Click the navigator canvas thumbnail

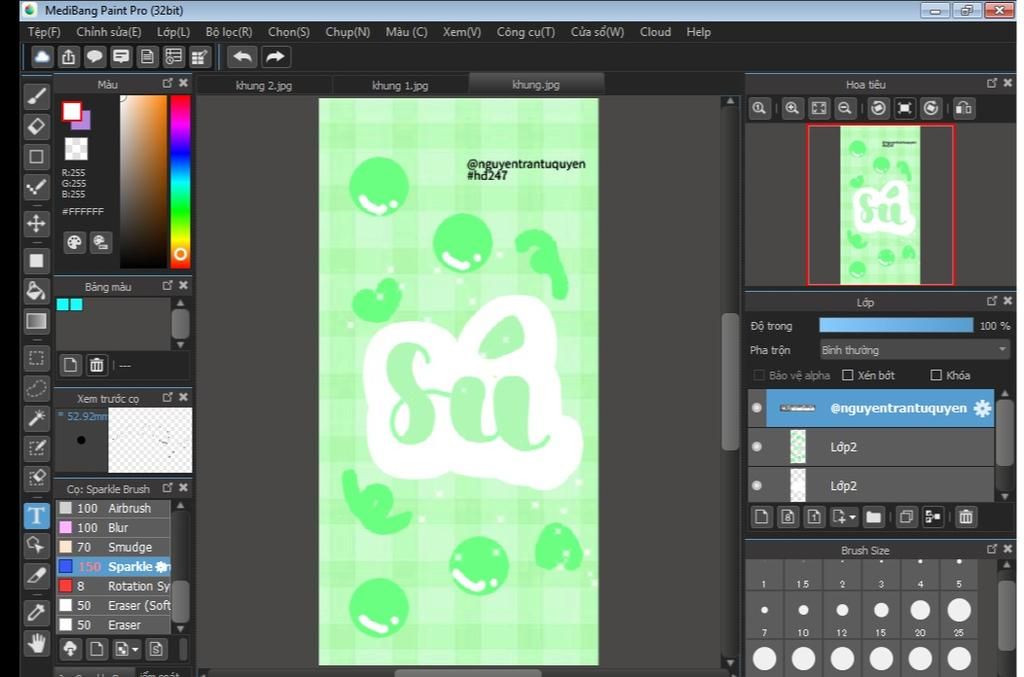(x=880, y=205)
